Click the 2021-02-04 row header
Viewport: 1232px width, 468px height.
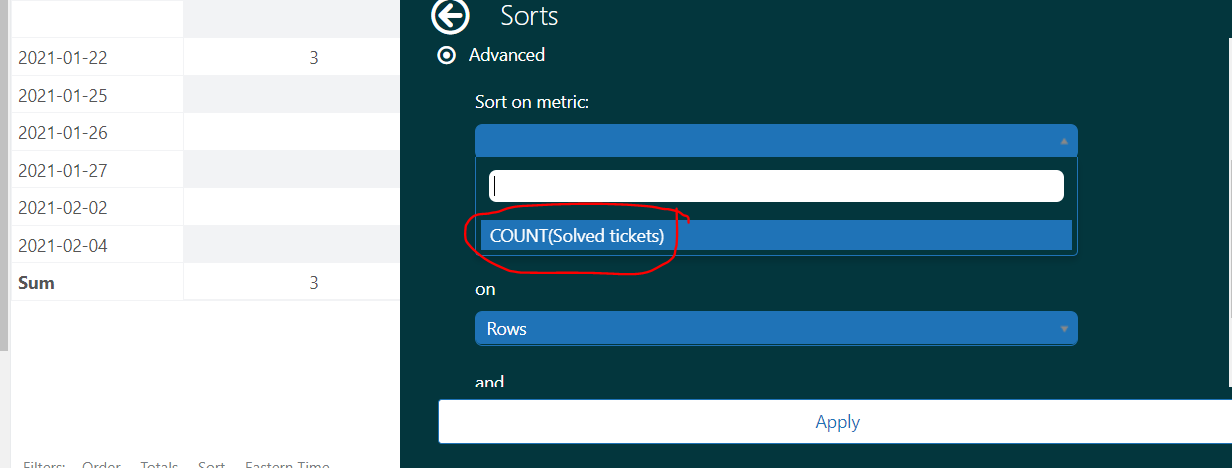62,246
